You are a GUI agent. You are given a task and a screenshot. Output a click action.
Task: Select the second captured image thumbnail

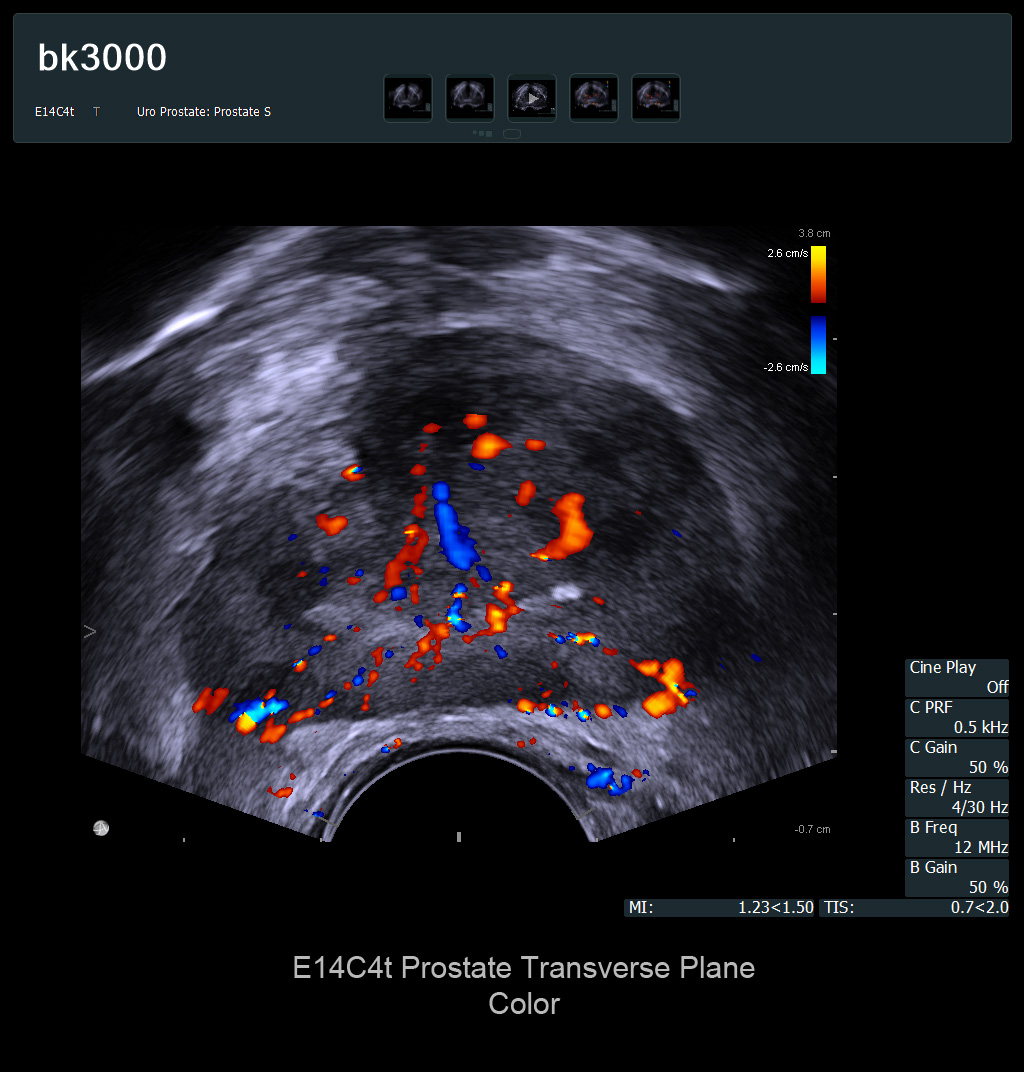(x=470, y=98)
